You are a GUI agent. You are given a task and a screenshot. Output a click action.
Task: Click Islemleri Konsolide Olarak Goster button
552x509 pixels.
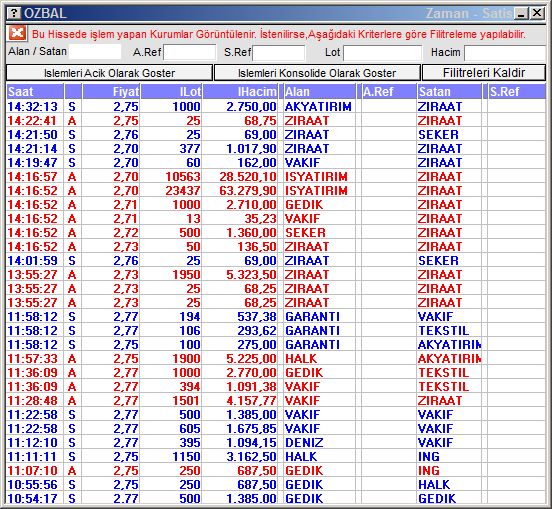click(317, 73)
